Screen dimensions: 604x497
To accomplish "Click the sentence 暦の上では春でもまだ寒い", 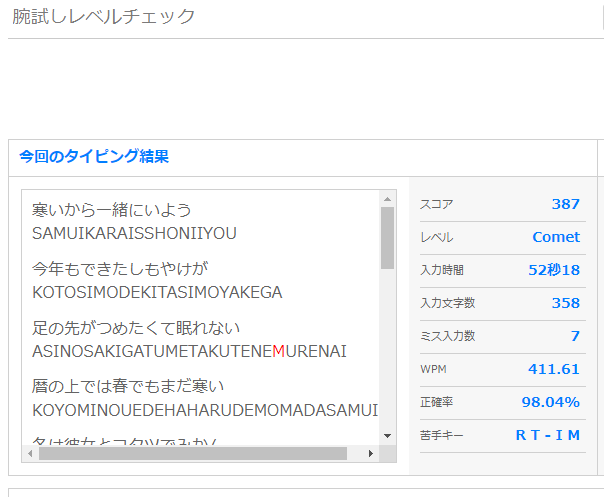I will pos(129,386).
